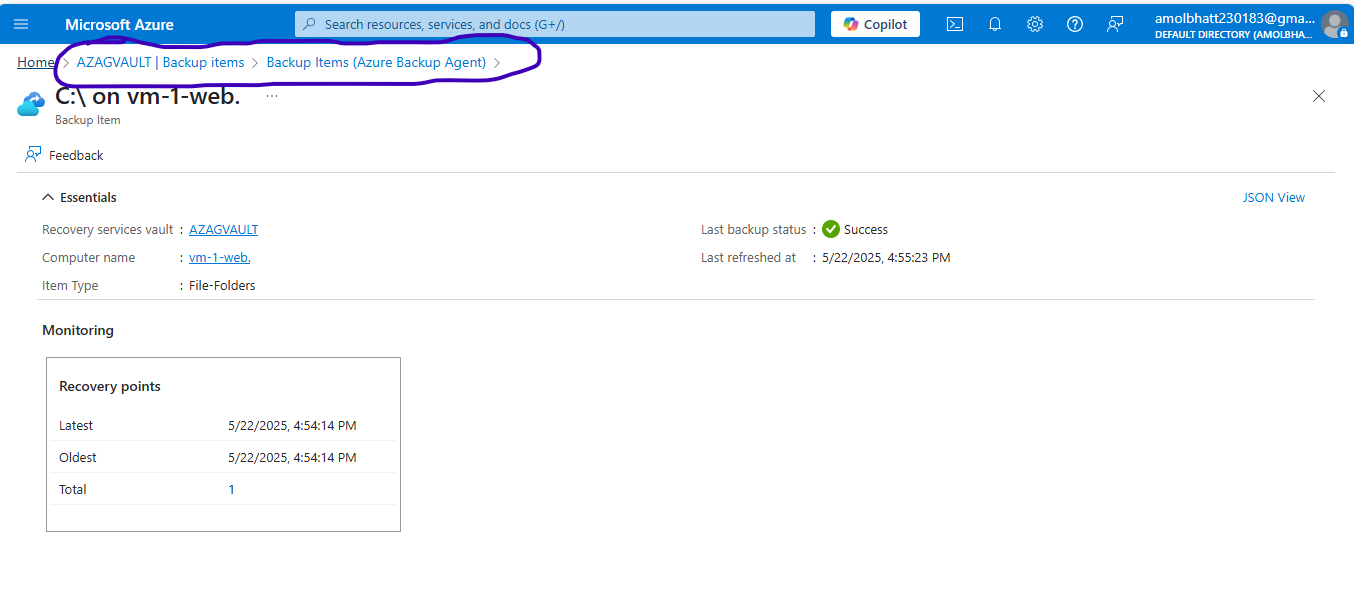Navigate to Home breadcrumb
The width and height of the screenshot is (1354, 601).
[x=33, y=62]
